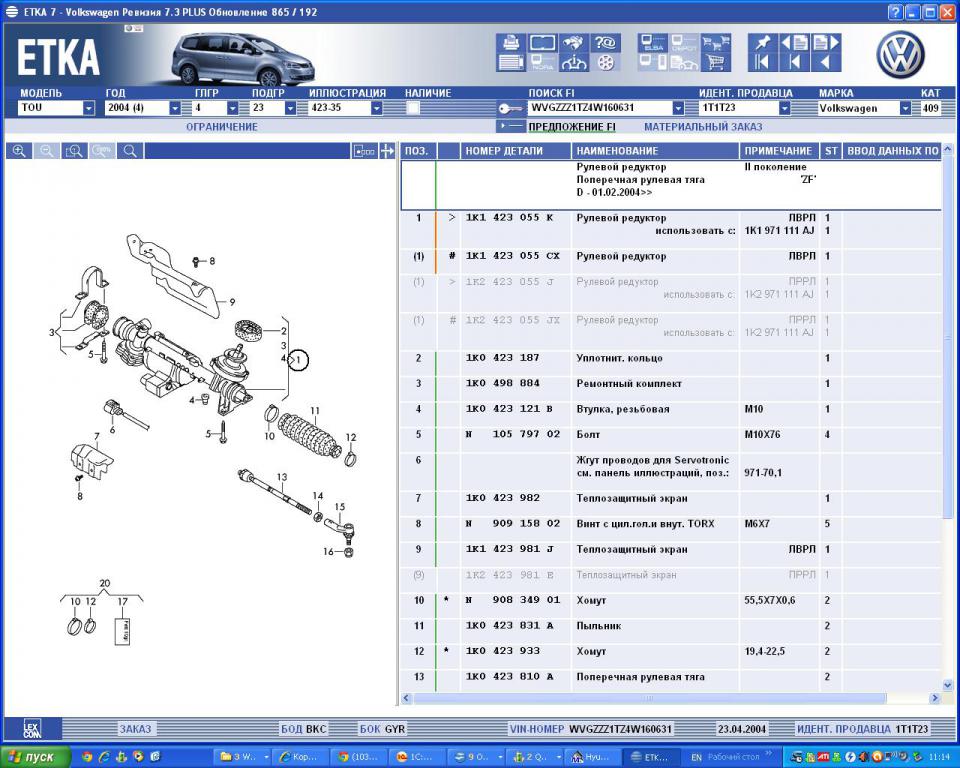Click the expand panel arrow icon
Viewport: 960px width, 768px height.
387,151
